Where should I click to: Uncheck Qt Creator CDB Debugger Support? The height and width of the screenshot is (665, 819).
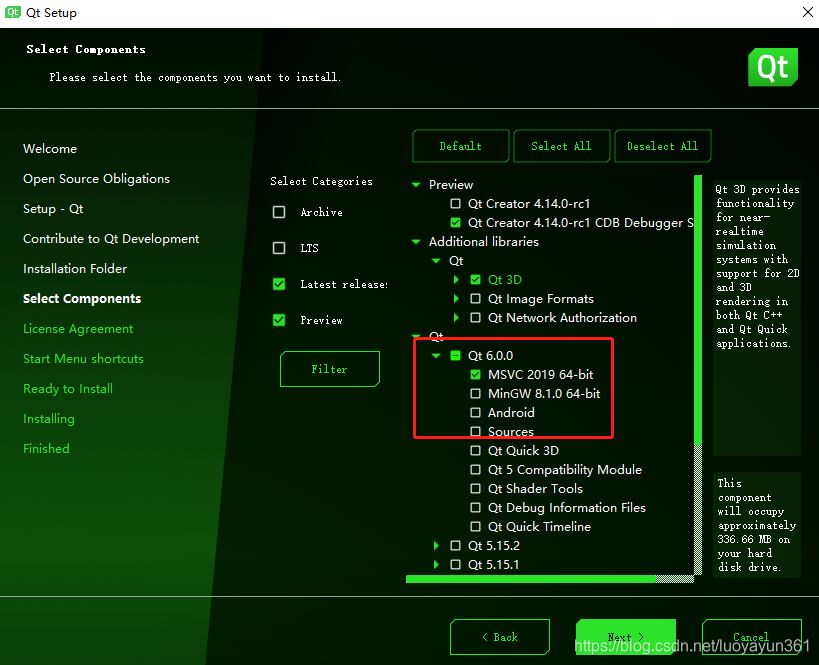(455, 223)
